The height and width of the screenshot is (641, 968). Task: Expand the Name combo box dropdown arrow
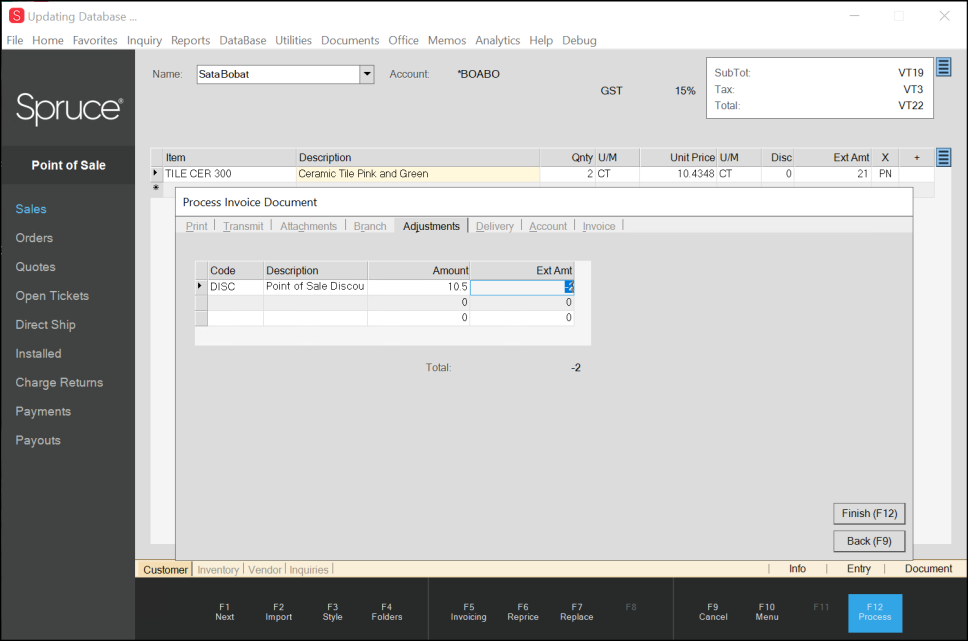[x=367, y=74]
